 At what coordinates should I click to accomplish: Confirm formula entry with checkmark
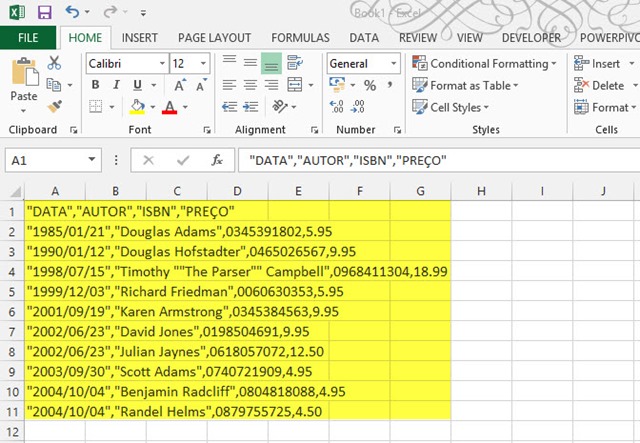pyautogui.click(x=183, y=160)
